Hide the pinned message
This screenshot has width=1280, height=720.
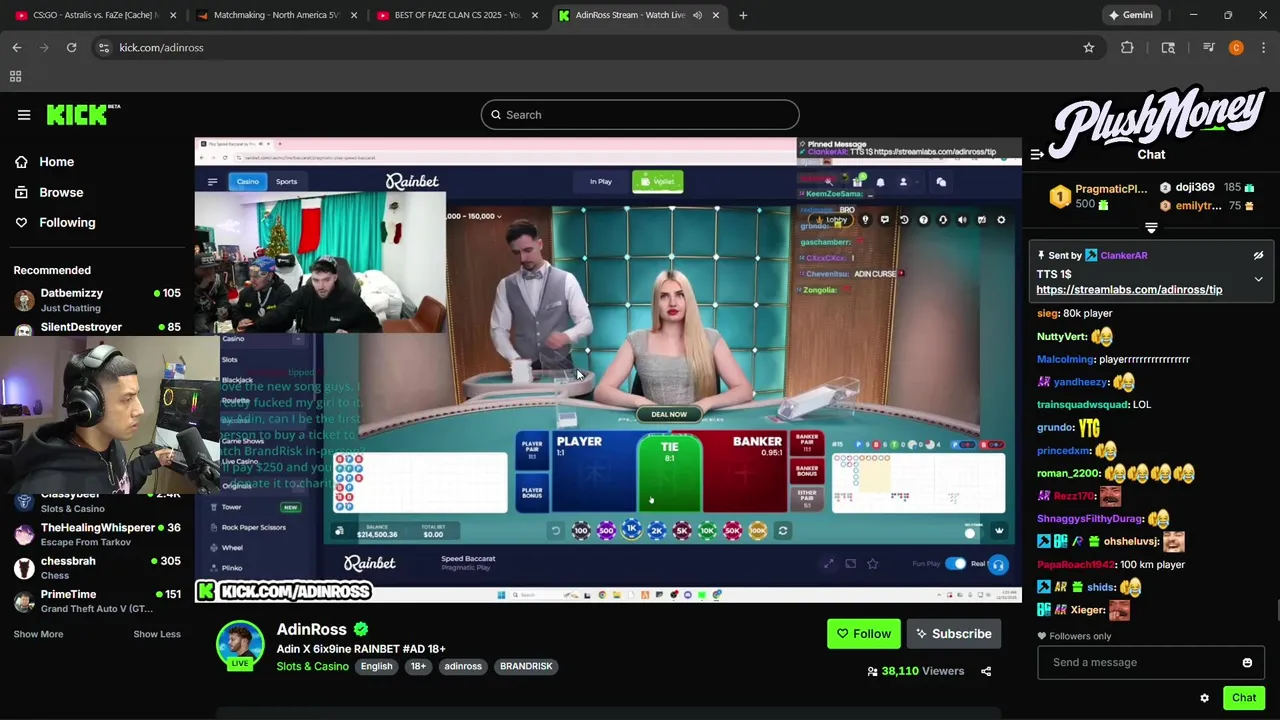pyautogui.click(x=1258, y=255)
